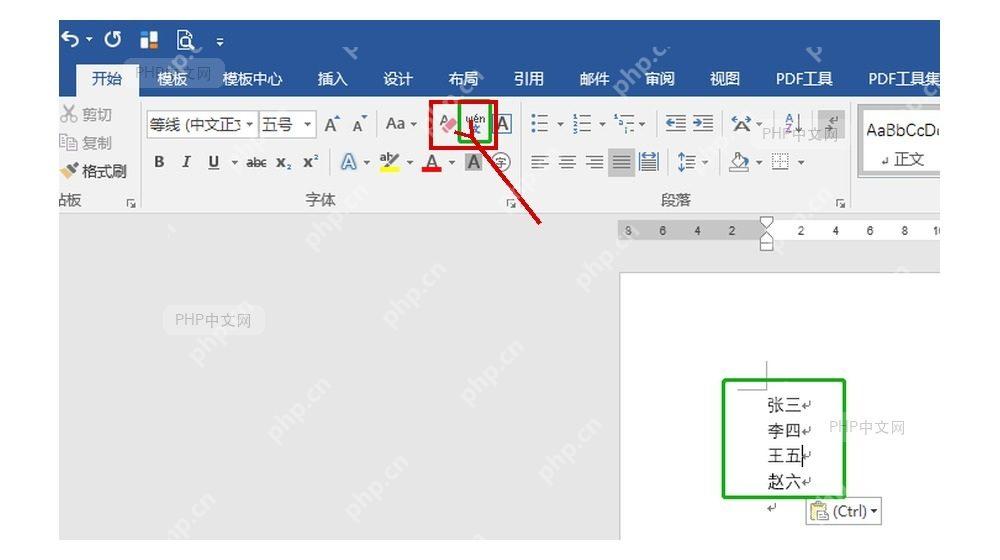Expand the Borders dropdown arrow

point(800,163)
